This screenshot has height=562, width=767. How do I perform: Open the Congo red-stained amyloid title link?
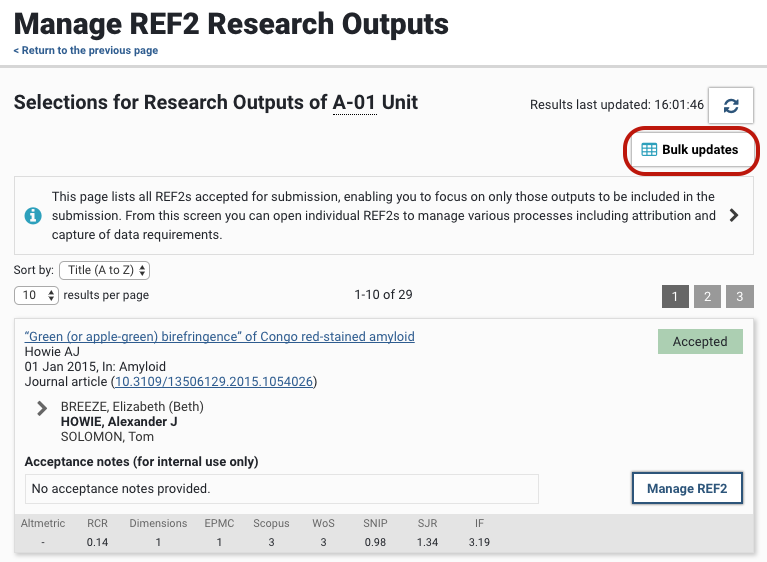click(219, 337)
